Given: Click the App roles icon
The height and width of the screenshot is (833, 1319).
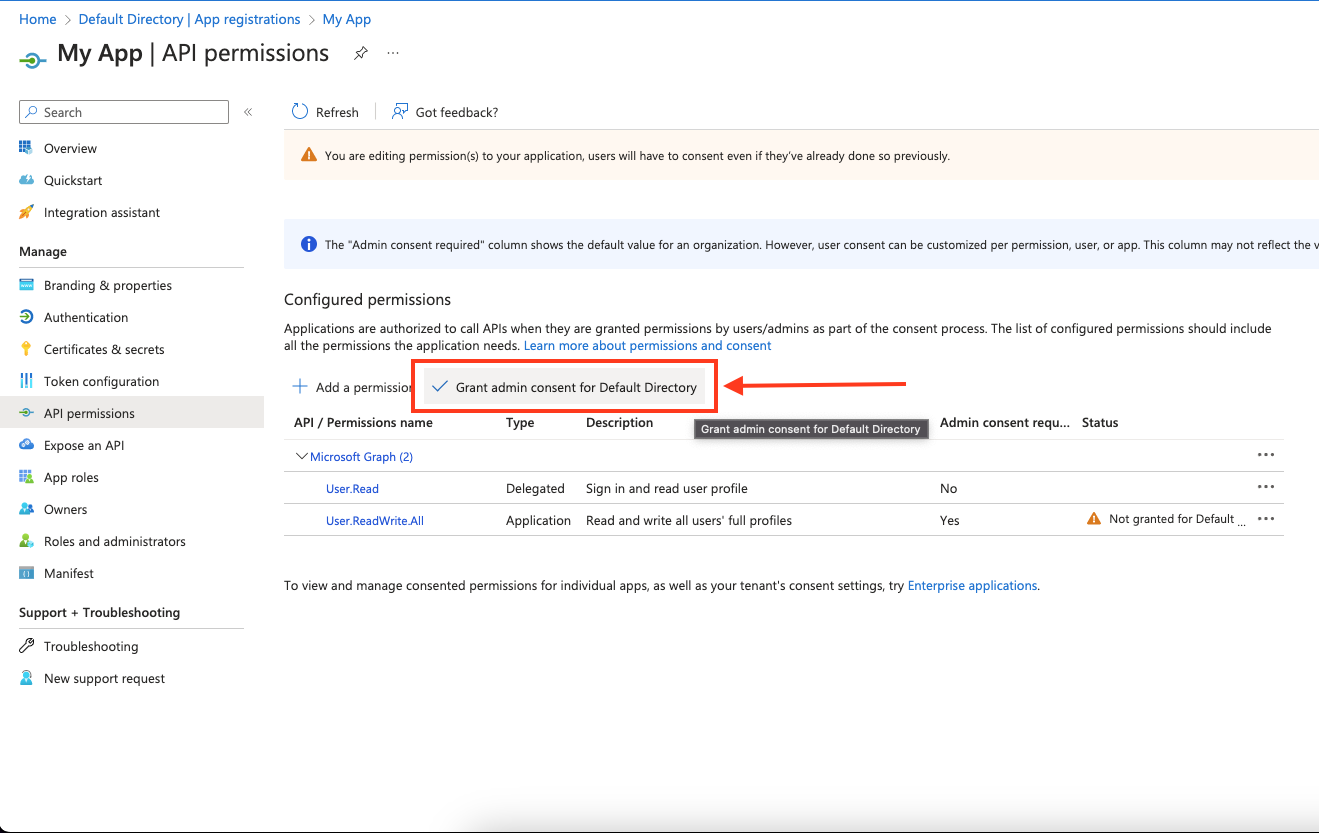Looking at the screenshot, I should [26, 477].
